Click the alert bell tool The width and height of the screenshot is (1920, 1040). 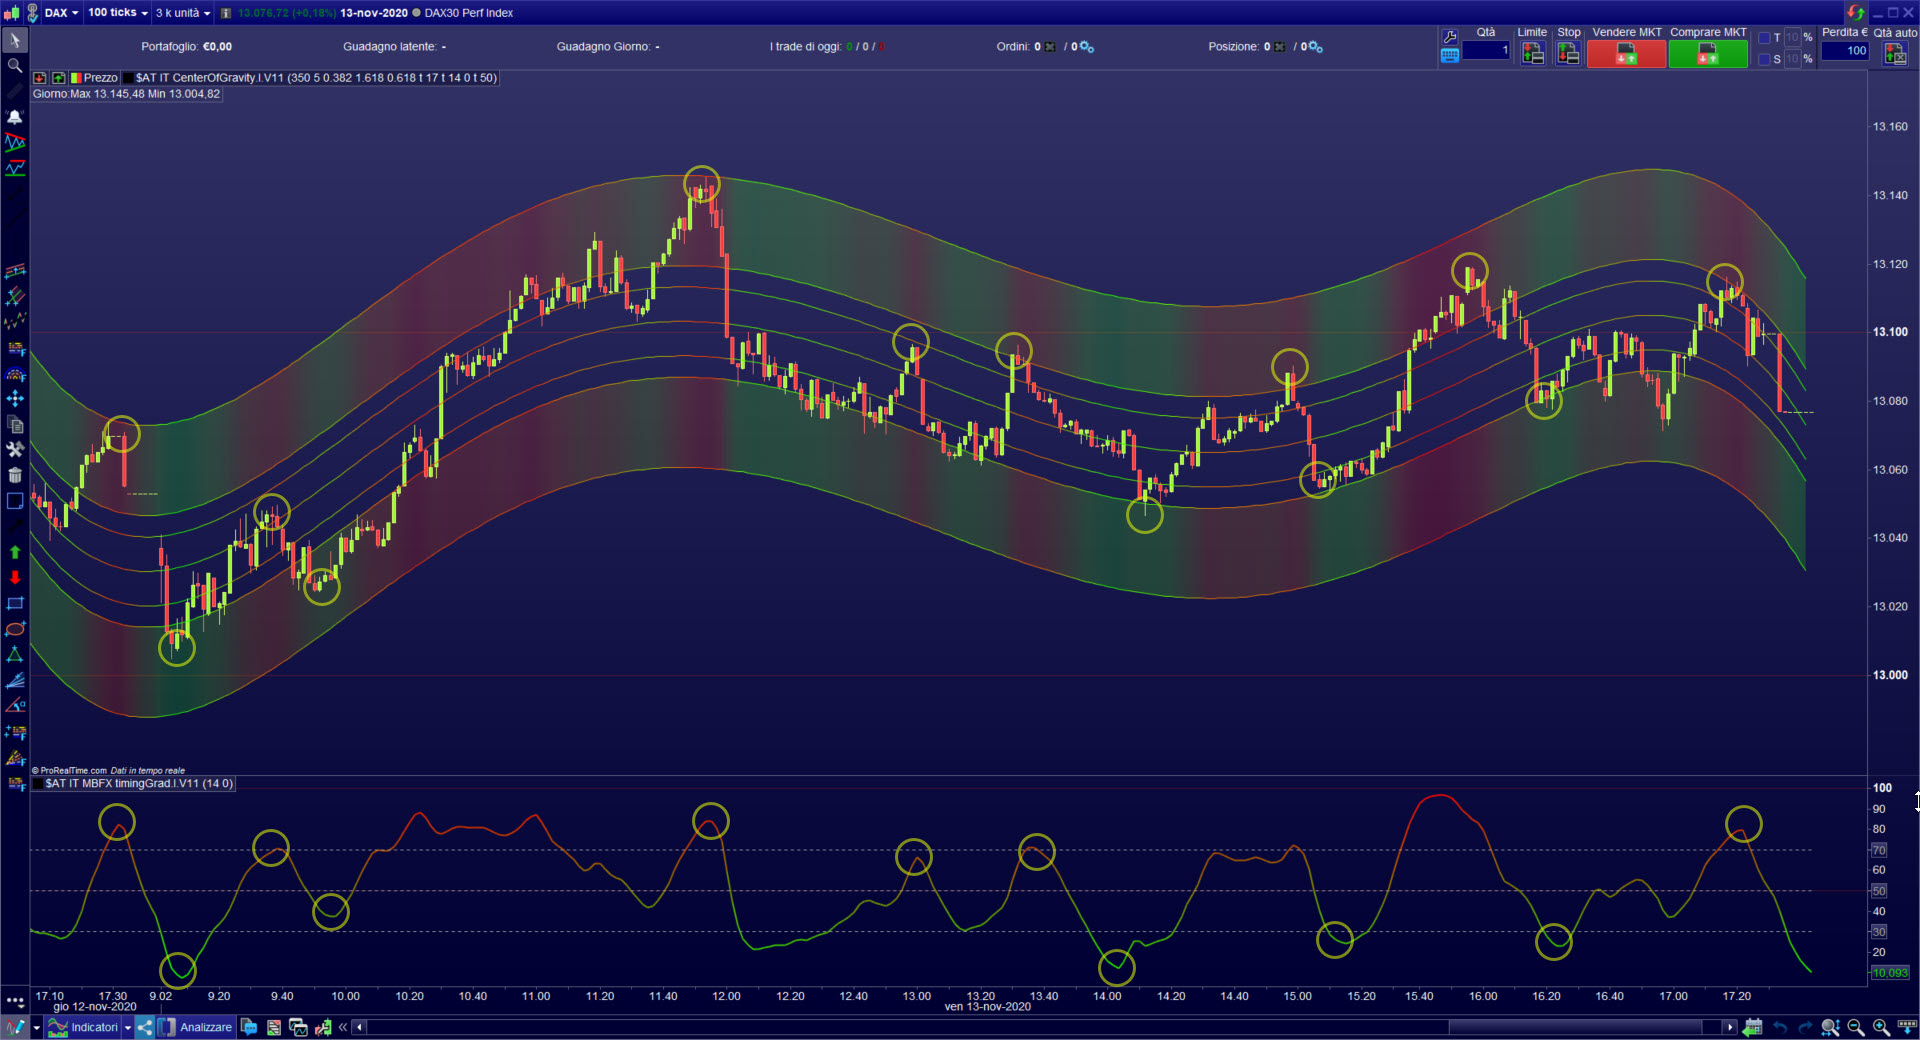pos(15,117)
